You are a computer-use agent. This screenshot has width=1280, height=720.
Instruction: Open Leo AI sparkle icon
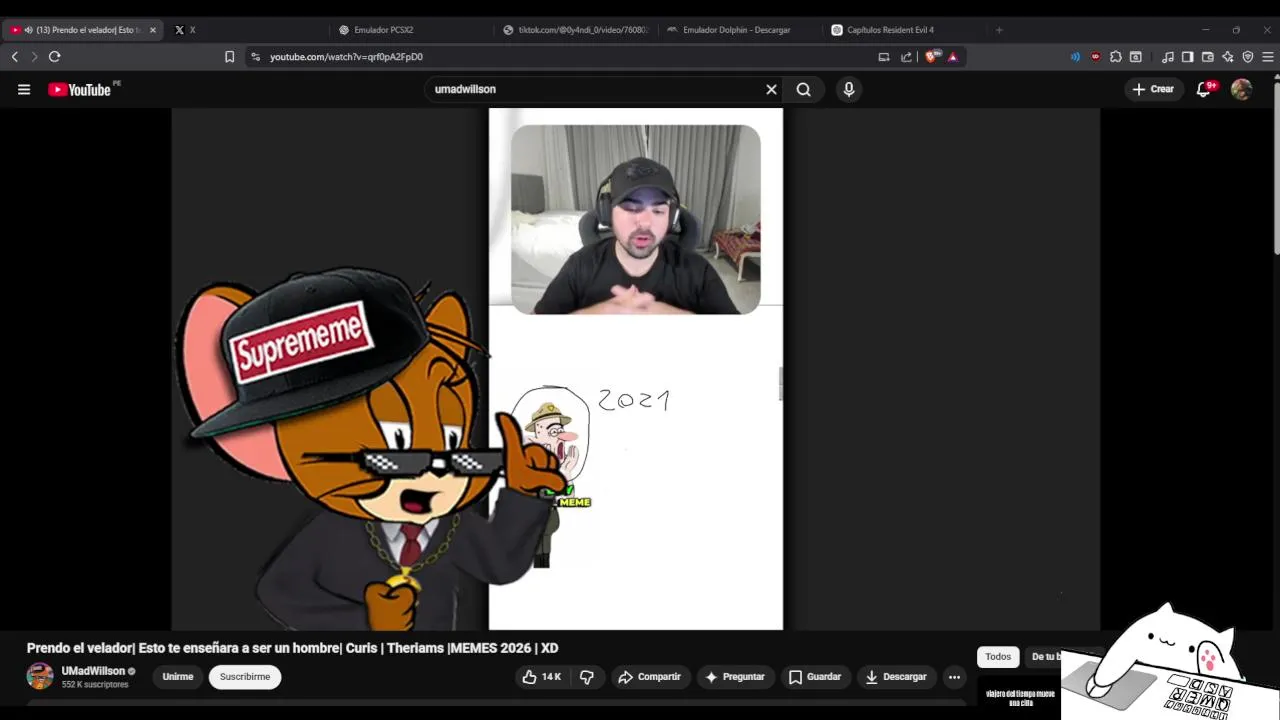[x=1228, y=57]
